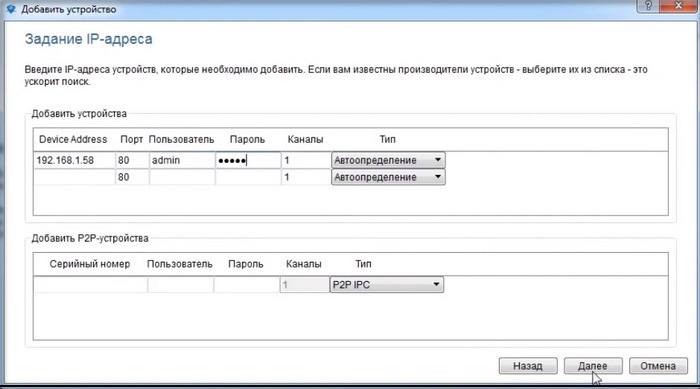
Task: Click the Далее button
Action: point(593,366)
